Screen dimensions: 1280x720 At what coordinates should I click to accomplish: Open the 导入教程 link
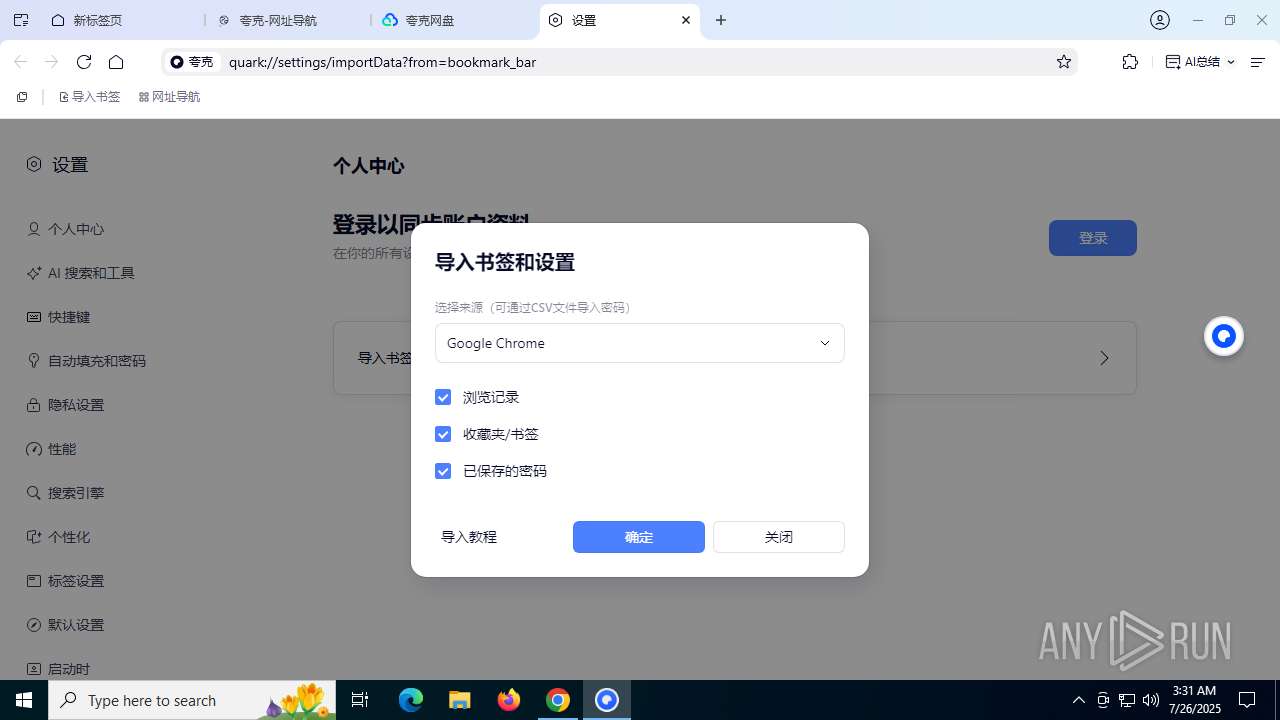click(469, 537)
